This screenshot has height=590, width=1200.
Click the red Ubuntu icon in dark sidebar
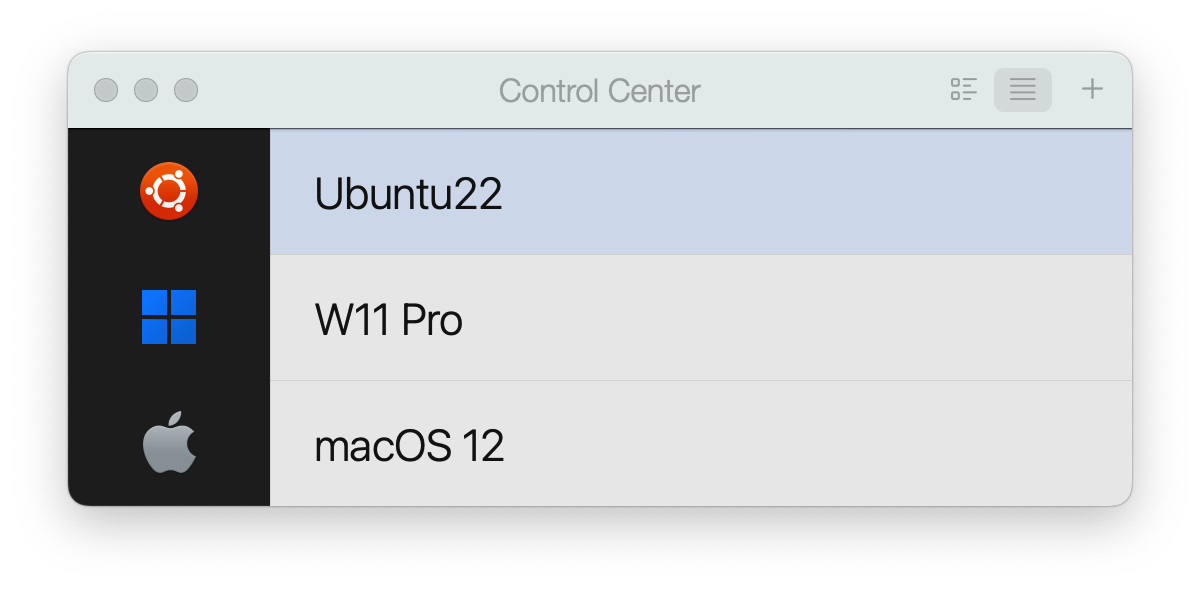pos(168,189)
